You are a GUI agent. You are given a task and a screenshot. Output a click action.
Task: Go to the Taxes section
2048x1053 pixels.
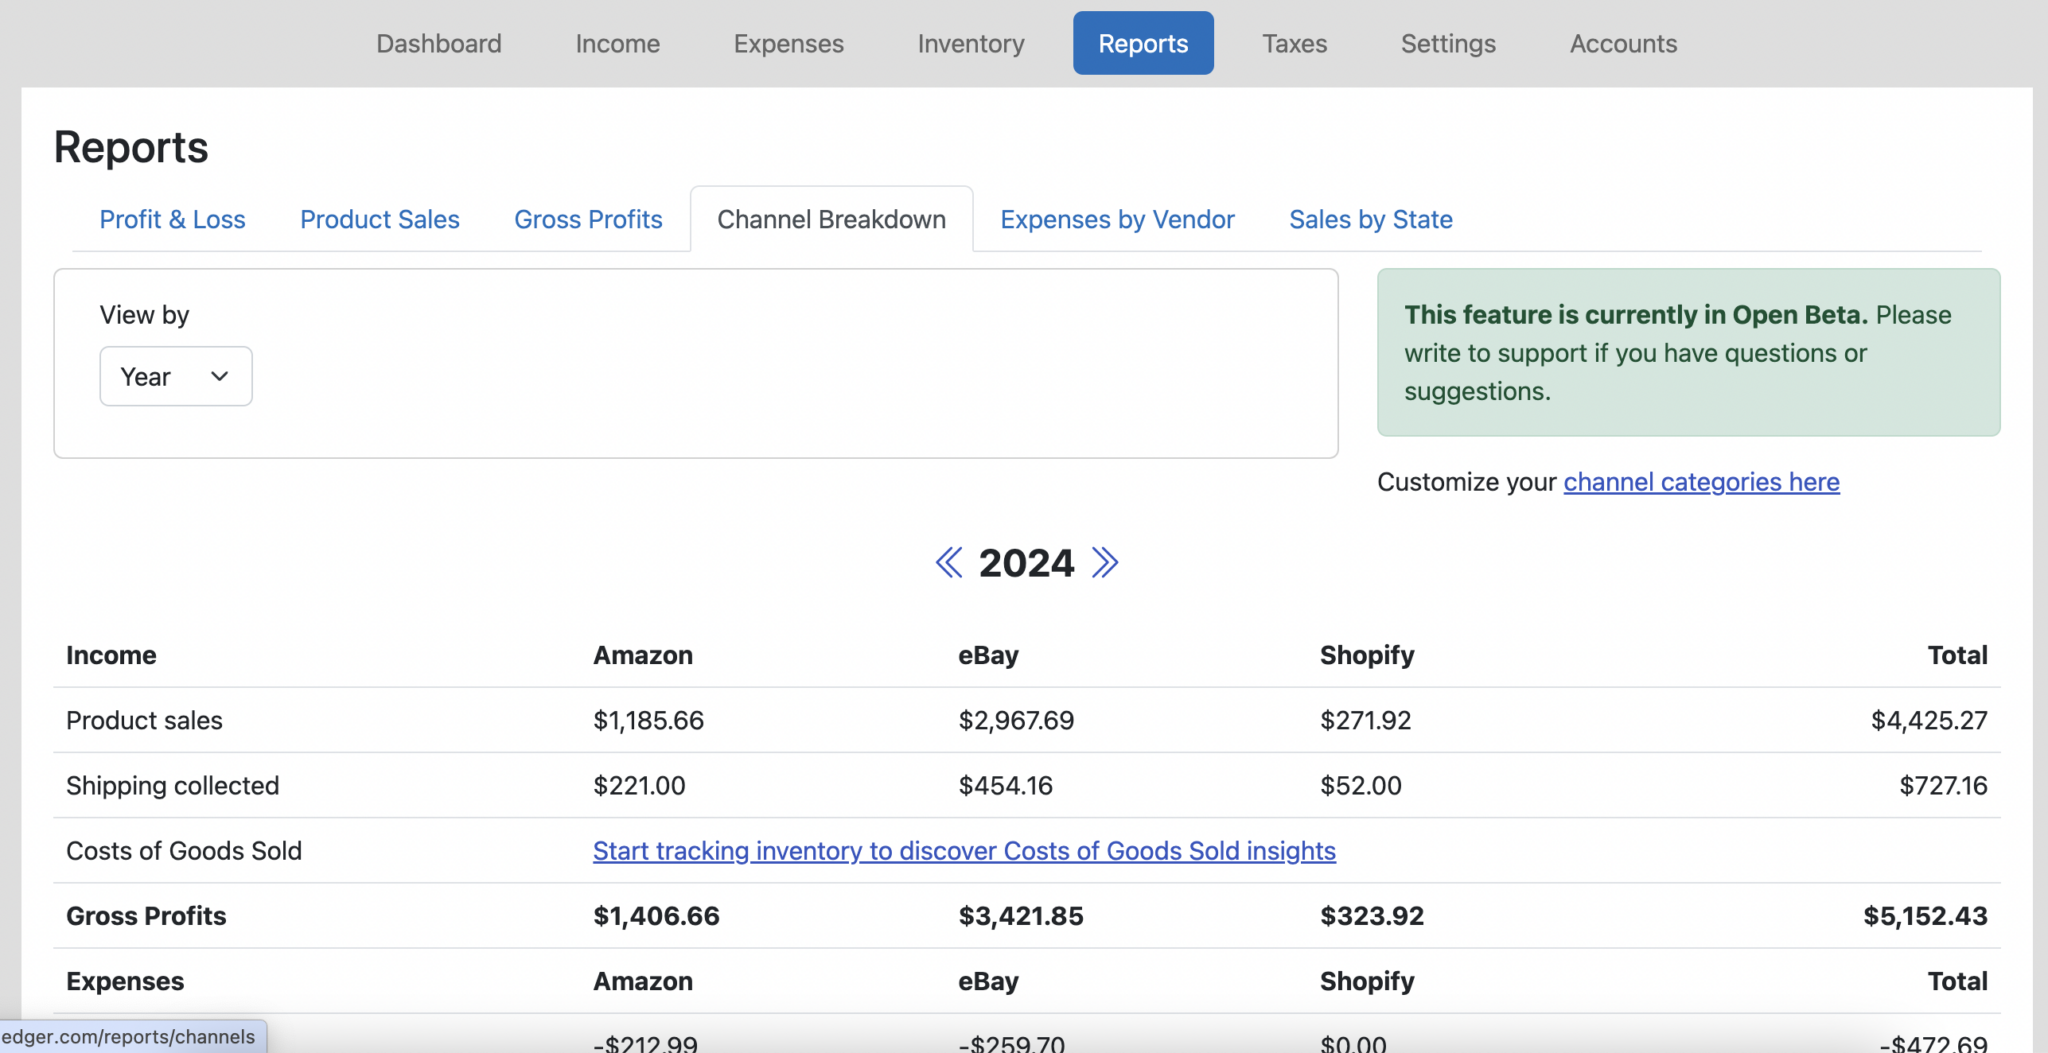[1295, 43]
